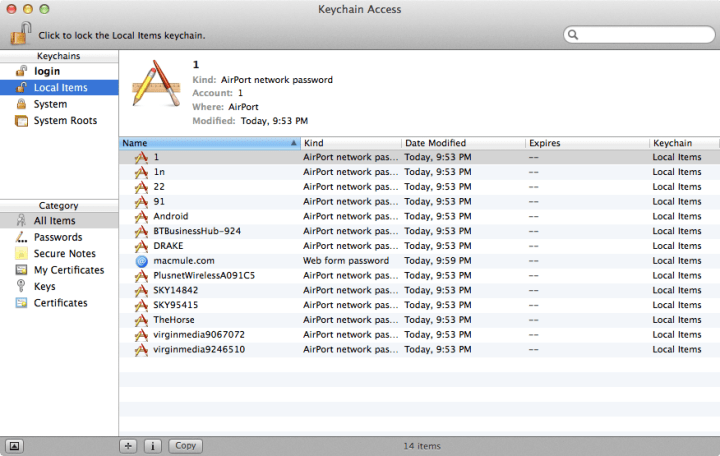
Task: Show the Keys category
Action: click(x=59, y=287)
